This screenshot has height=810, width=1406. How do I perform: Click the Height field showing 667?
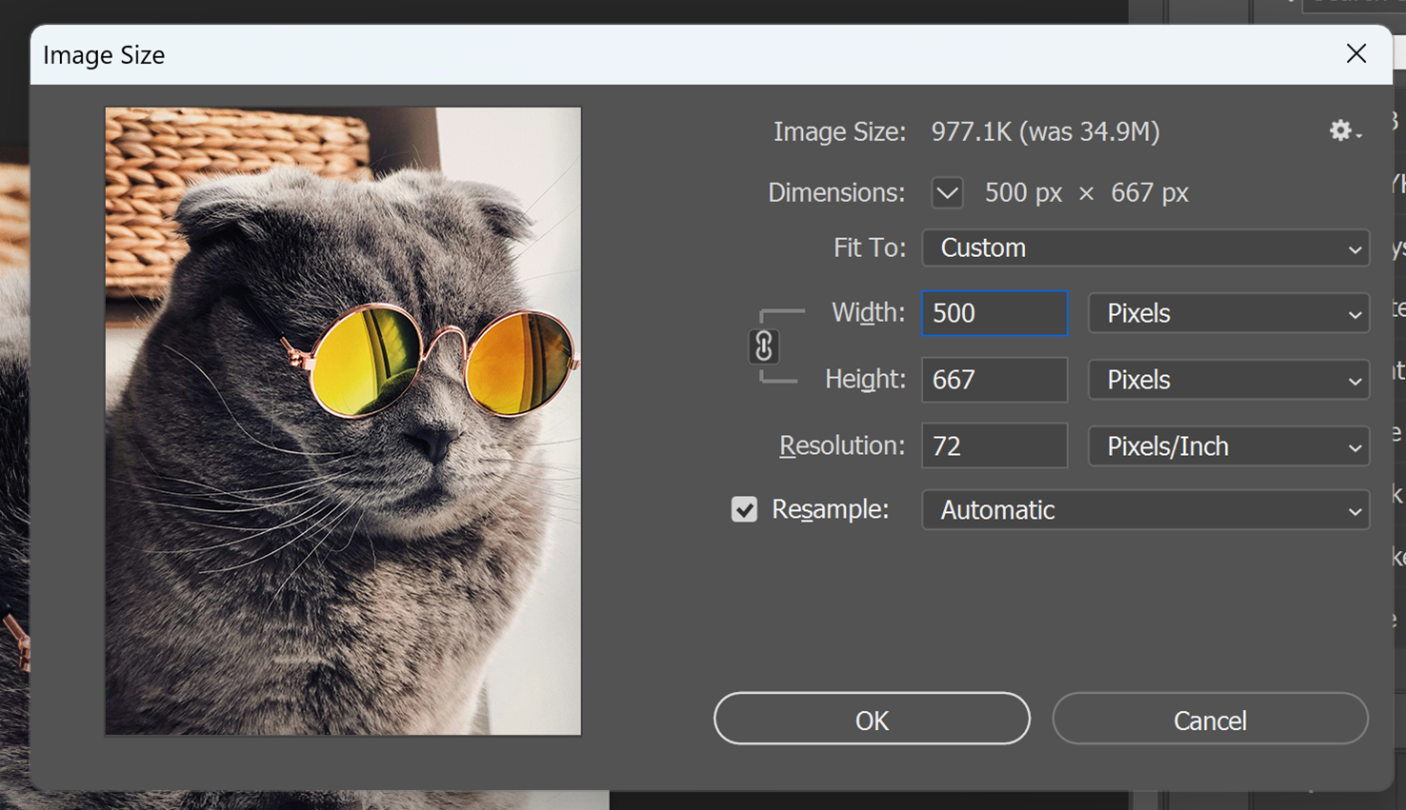(995, 380)
